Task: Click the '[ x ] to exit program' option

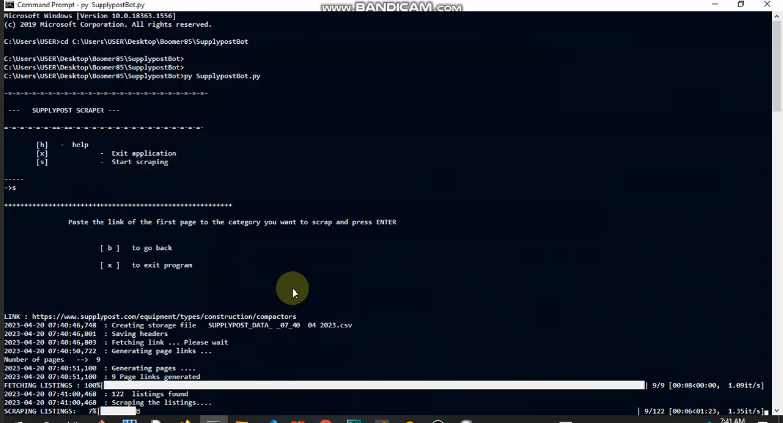Action: pyautogui.click(x=146, y=265)
